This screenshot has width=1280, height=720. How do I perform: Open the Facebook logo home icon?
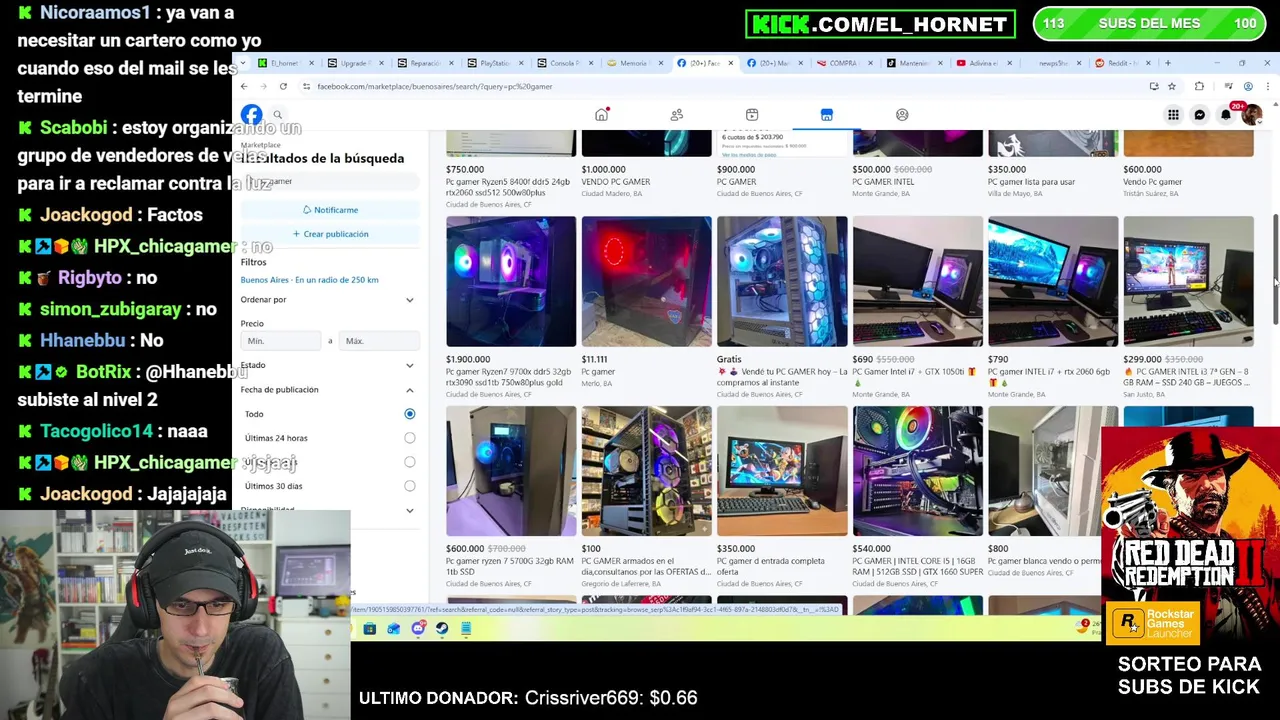pyautogui.click(x=251, y=115)
